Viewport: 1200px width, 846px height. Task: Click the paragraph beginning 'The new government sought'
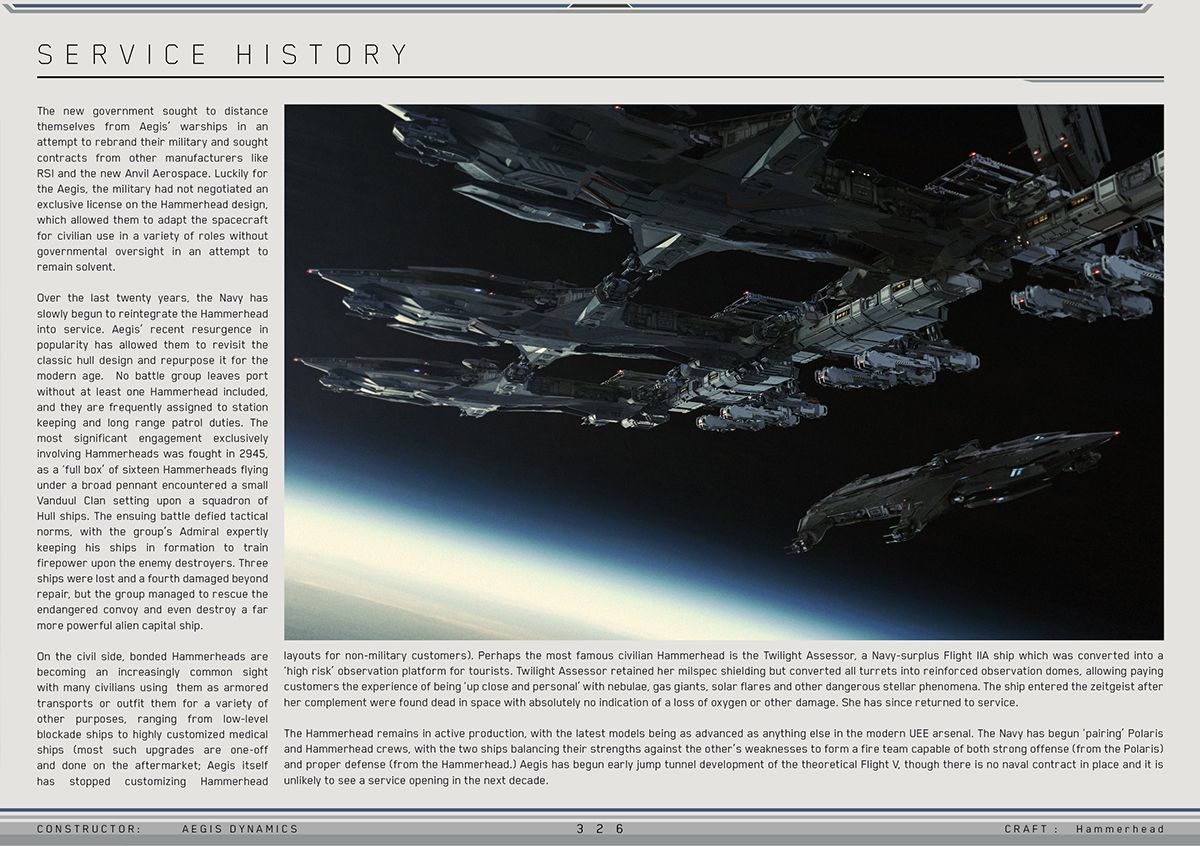[x=152, y=189]
